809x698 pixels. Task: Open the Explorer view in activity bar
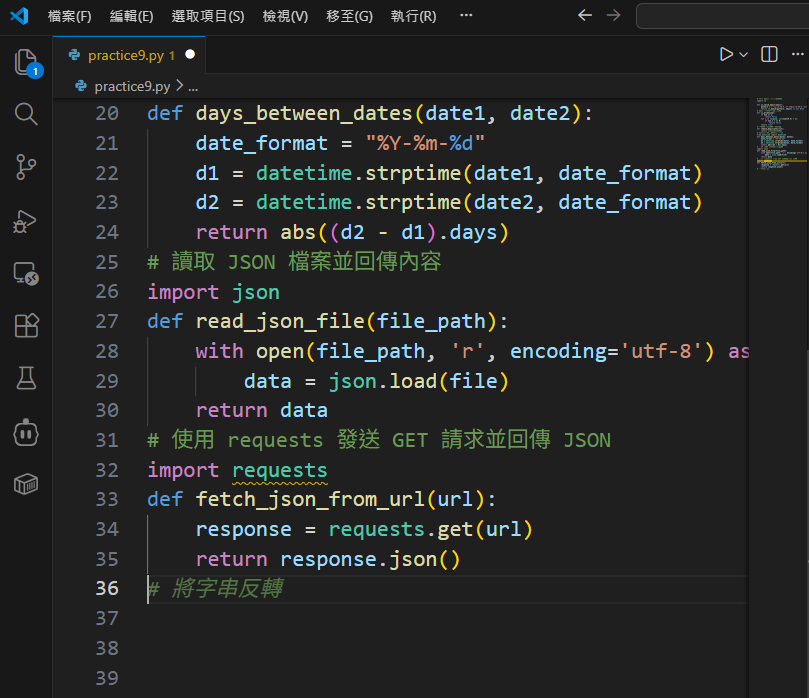(26, 63)
